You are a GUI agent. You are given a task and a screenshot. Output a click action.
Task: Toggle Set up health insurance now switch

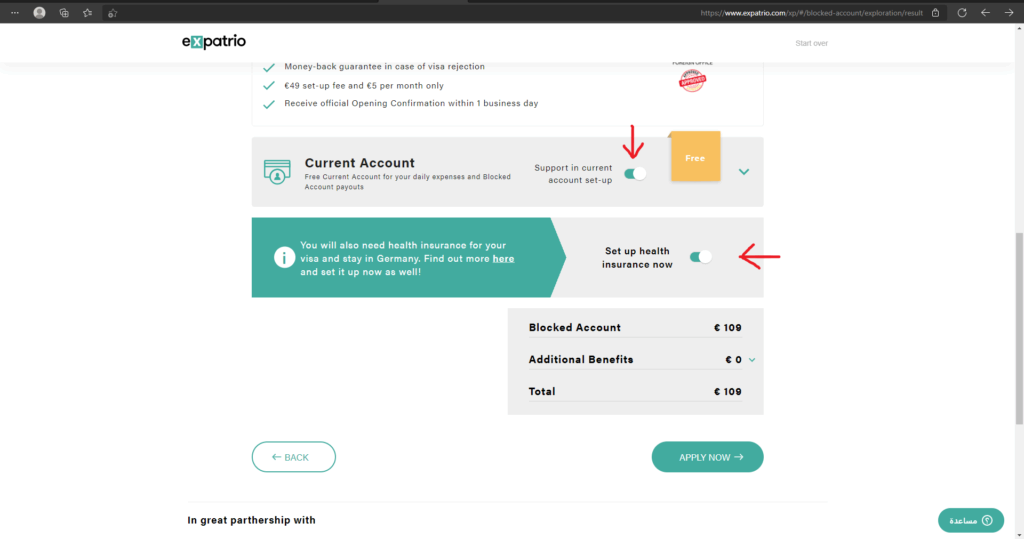coord(701,257)
